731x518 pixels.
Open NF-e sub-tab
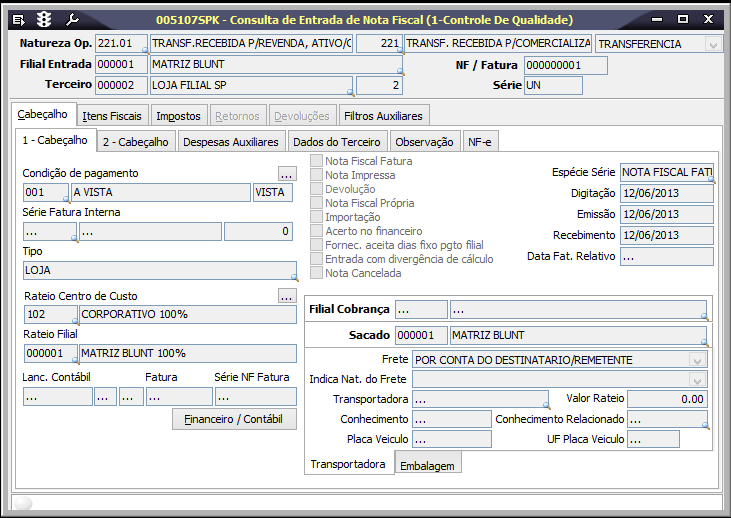tap(480, 142)
